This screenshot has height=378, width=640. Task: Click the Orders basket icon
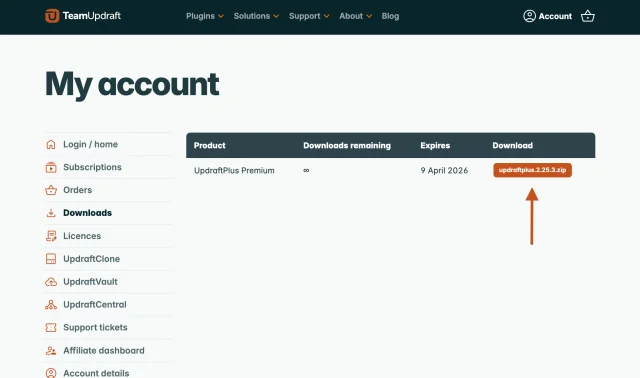coord(51,190)
